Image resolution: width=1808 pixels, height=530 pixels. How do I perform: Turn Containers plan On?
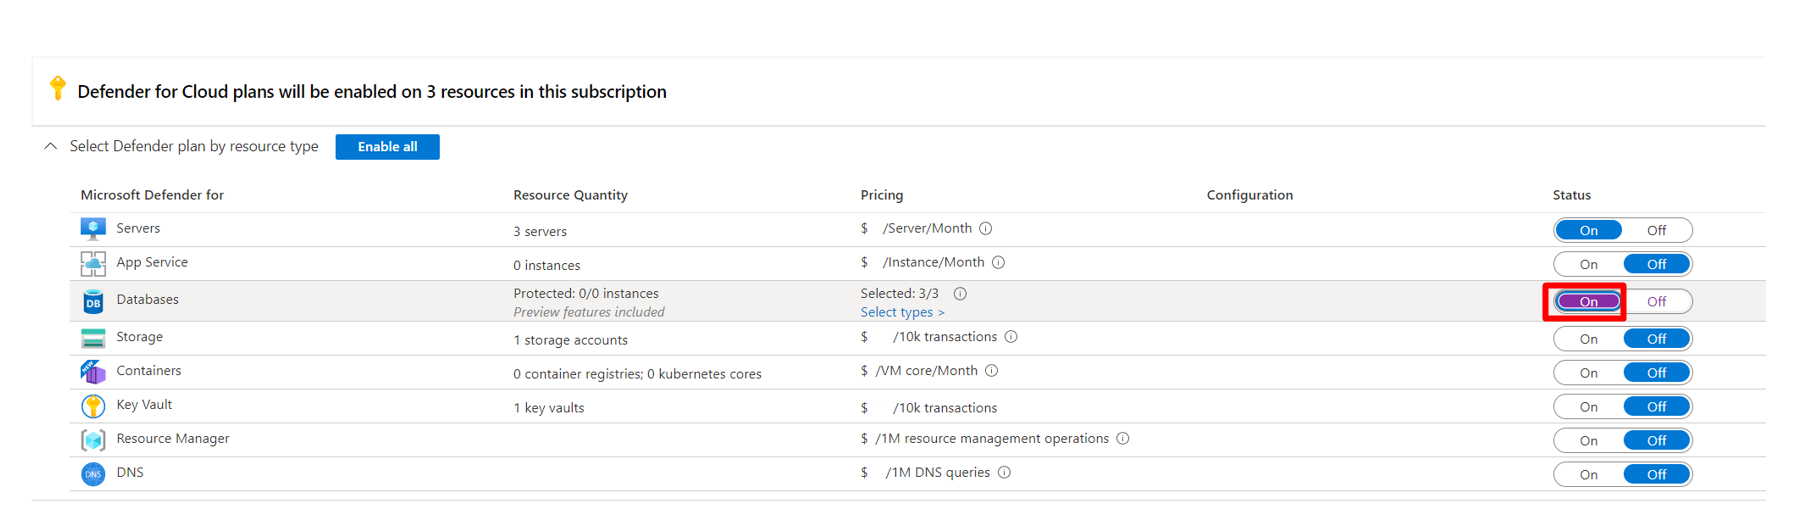pos(1588,373)
